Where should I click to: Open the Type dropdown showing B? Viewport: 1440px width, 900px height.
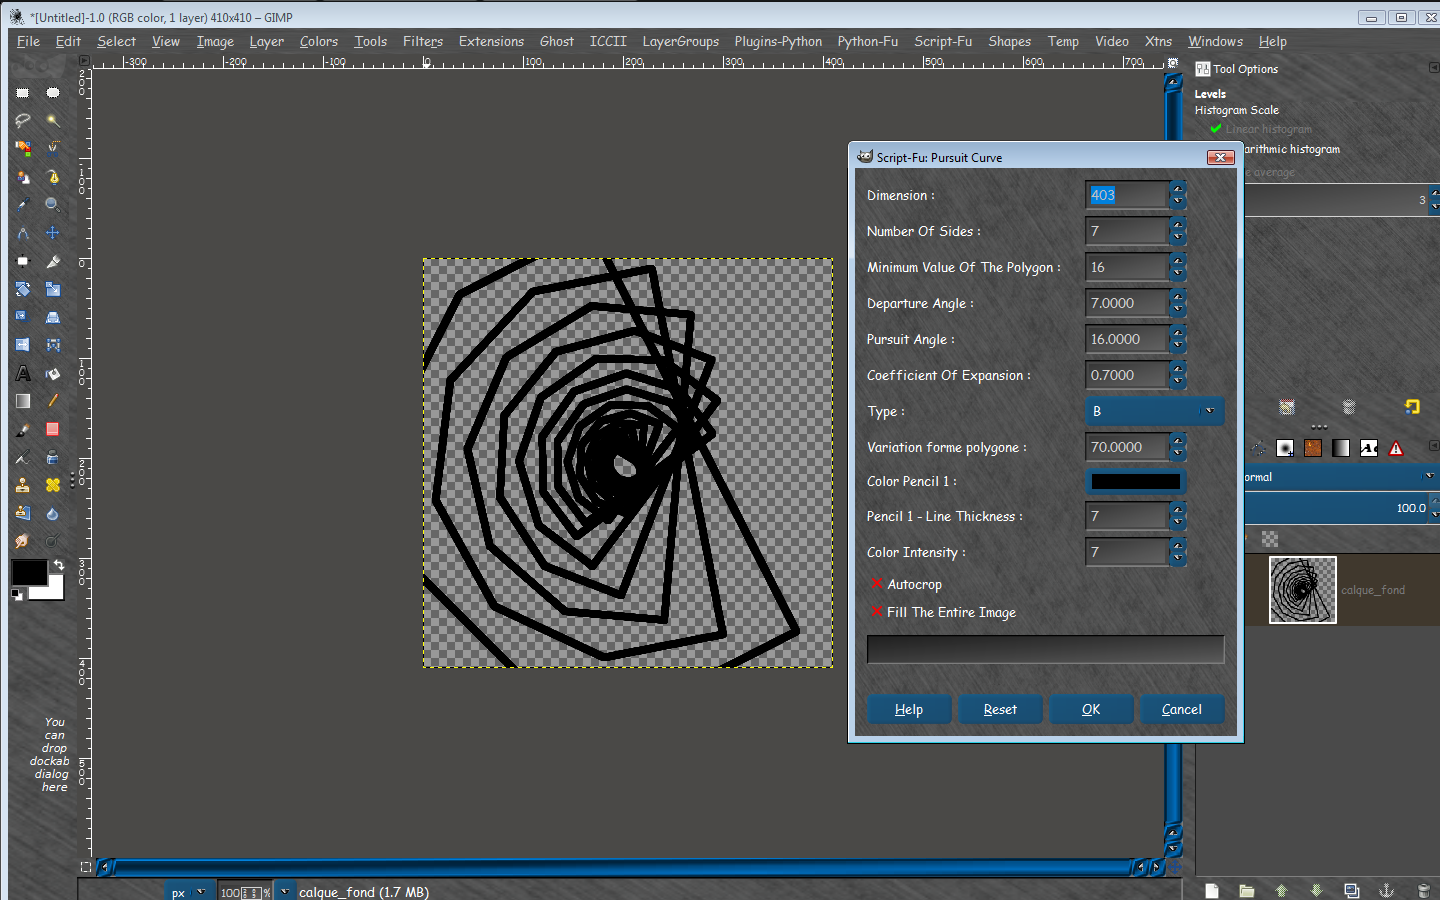pos(1154,411)
